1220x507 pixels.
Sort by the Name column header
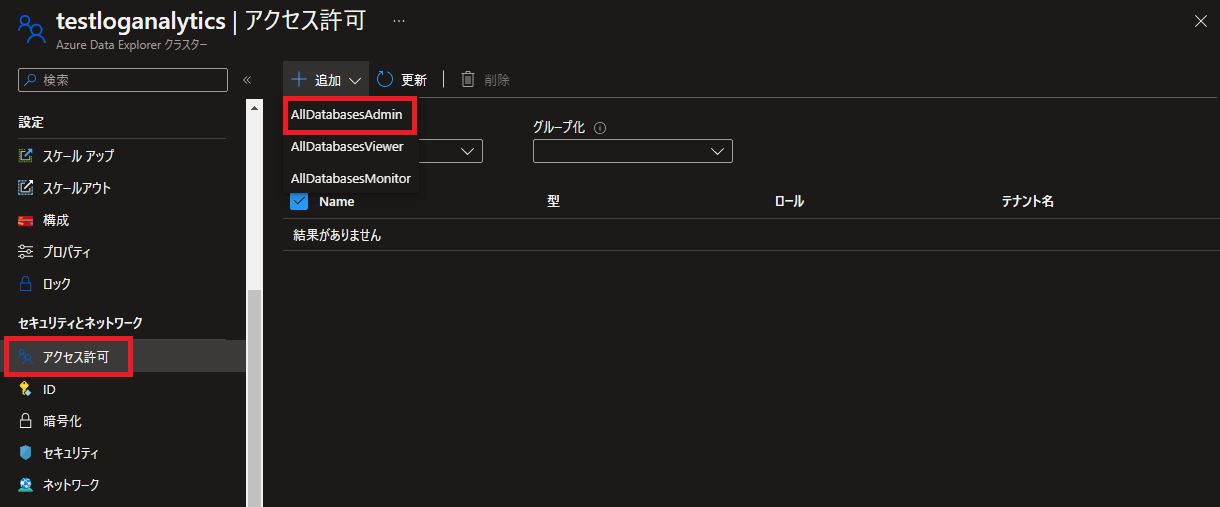click(x=336, y=201)
